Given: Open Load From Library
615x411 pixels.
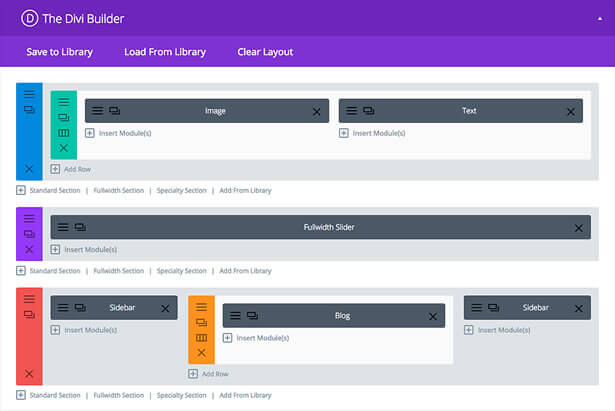Looking at the screenshot, I should pyautogui.click(x=165, y=52).
